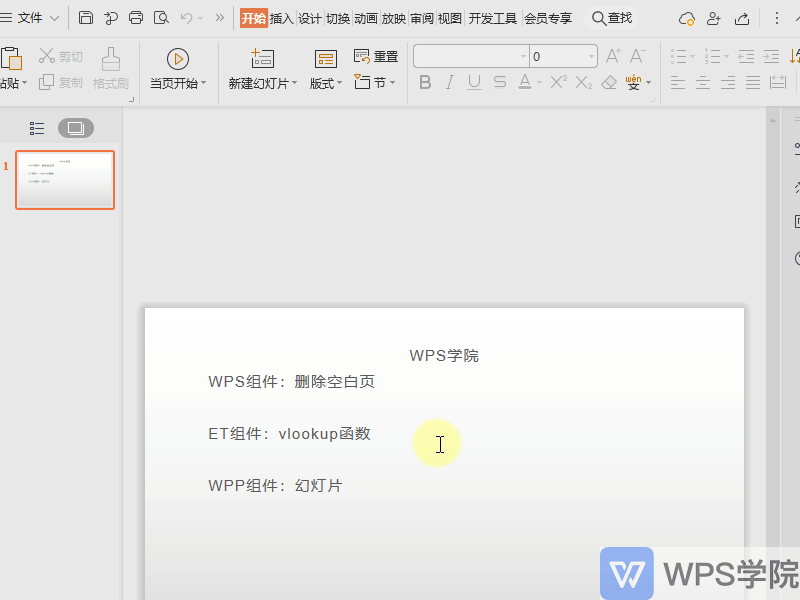Click the cloud sync icon
The height and width of the screenshot is (600, 800).
pyautogui.click(x=686, y=18)
